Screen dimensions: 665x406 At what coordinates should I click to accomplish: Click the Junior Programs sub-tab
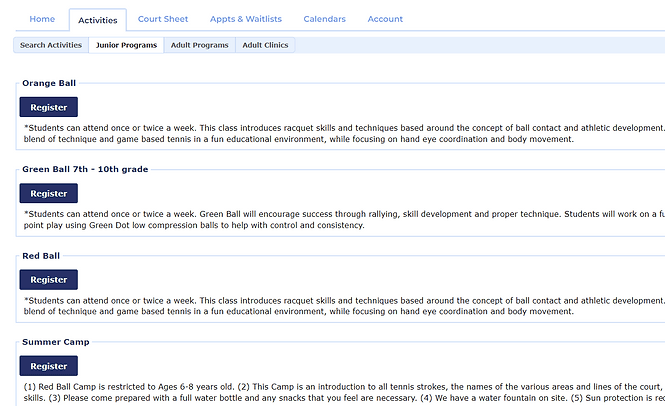point(126,45)
